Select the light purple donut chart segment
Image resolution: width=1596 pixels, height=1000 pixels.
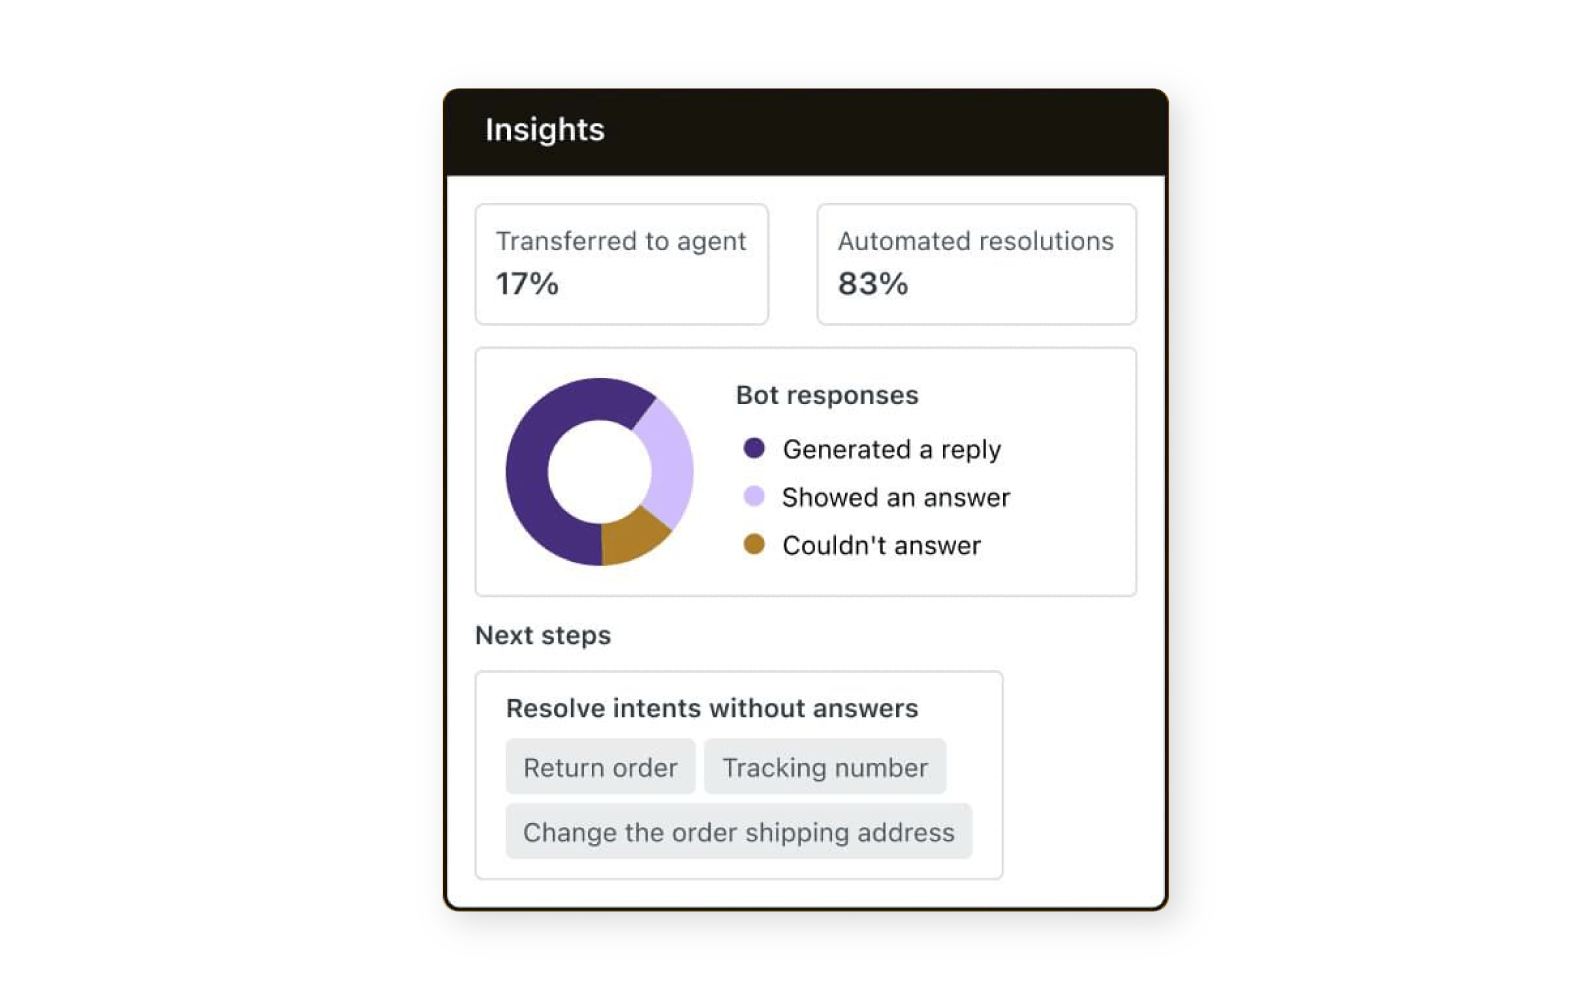[668, 460]
